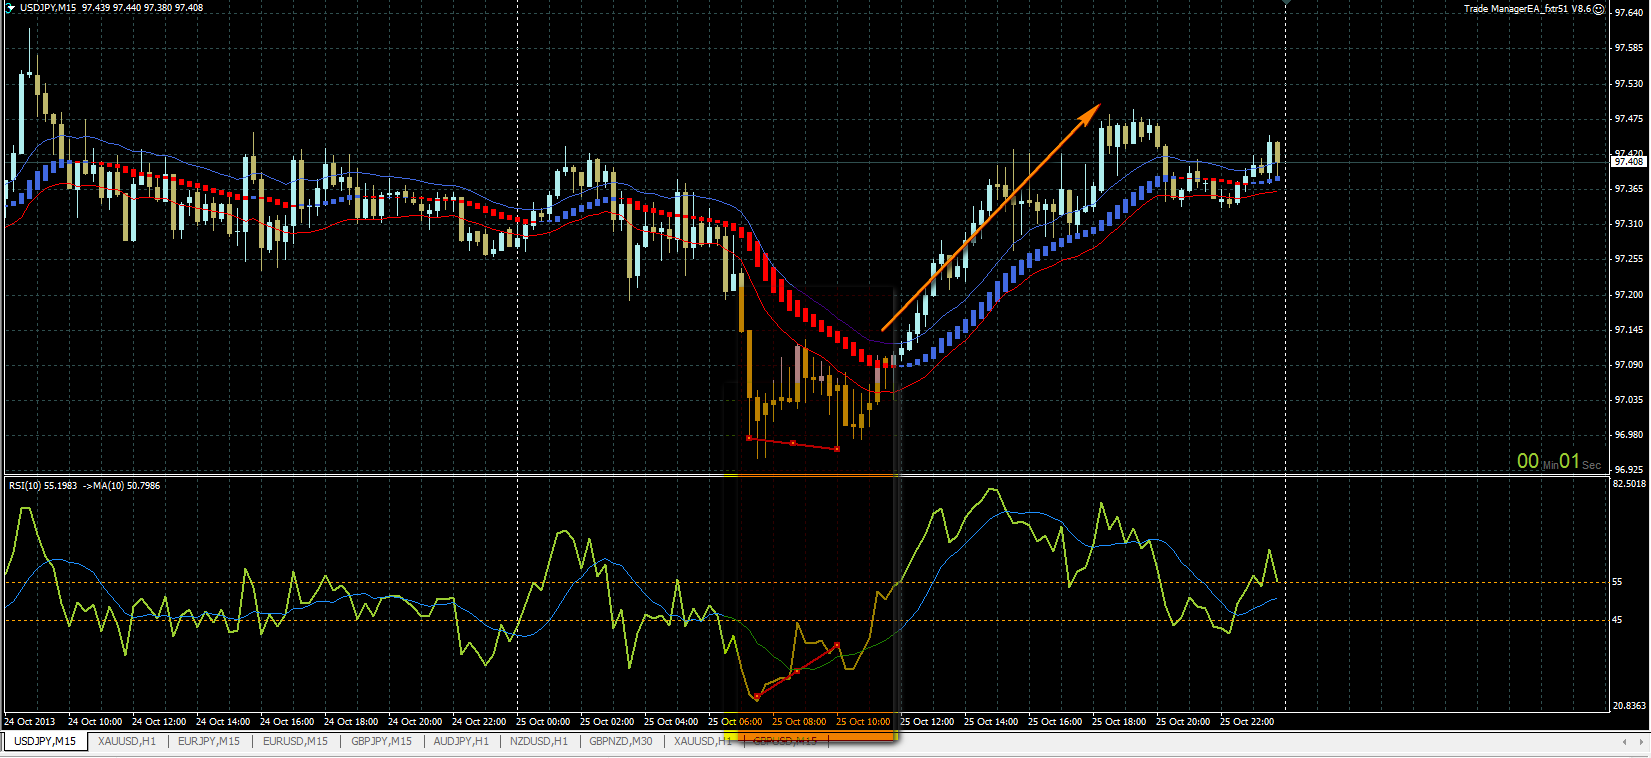Click the RSI level 55 label
This screenshot has width=1651, height=758.
tap(1618, 582)
